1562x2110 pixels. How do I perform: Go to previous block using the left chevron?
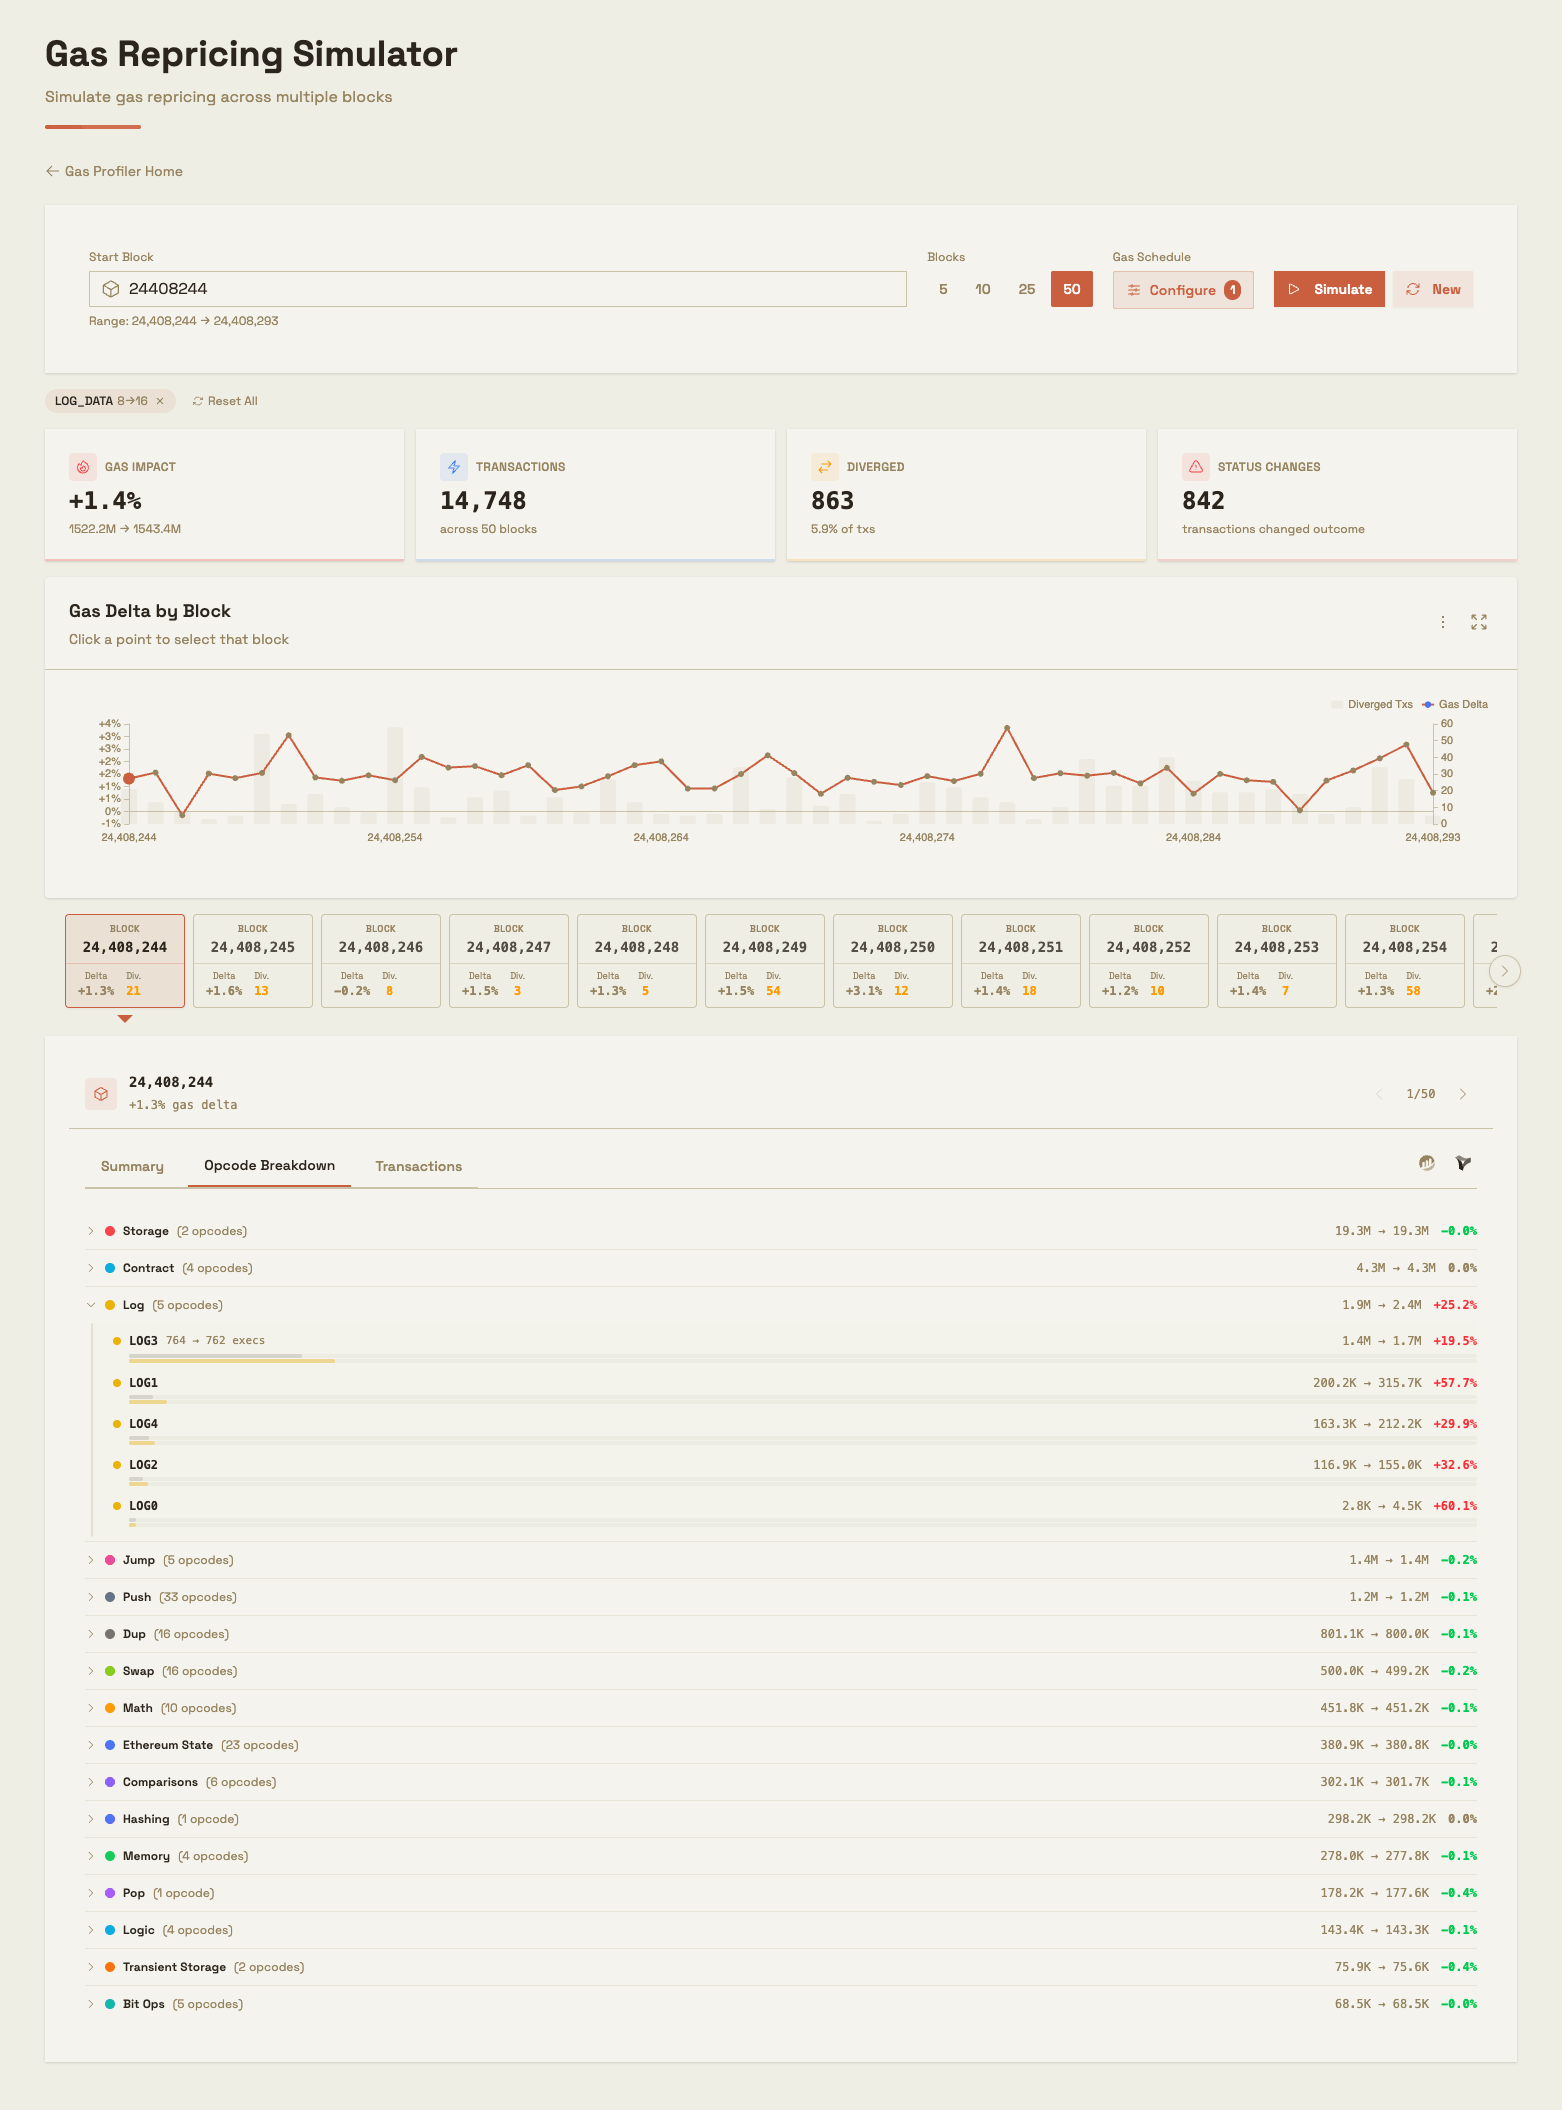1379,1094
